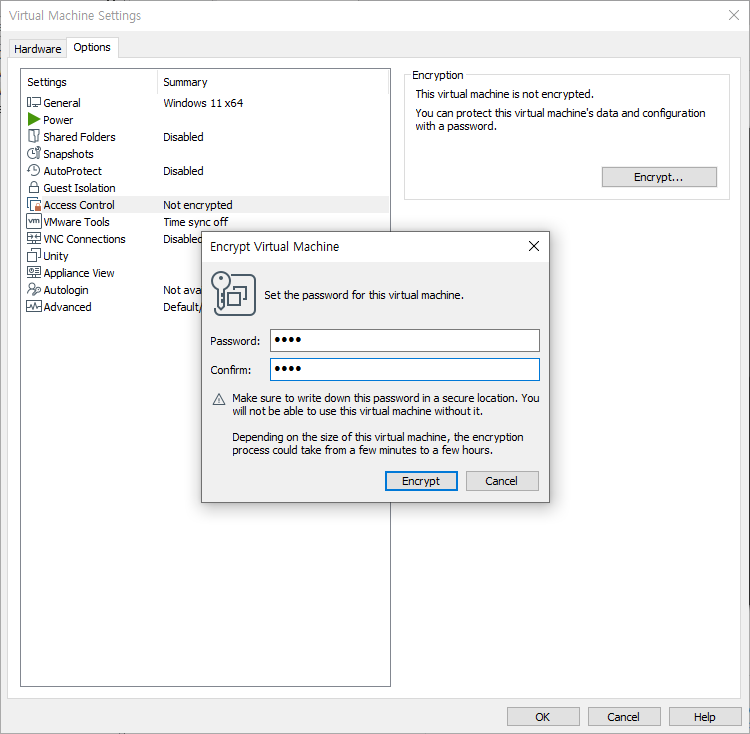This screenshot has height=734, width=750.
Task: Select the Power row label
Action: (x=58, y=120)
